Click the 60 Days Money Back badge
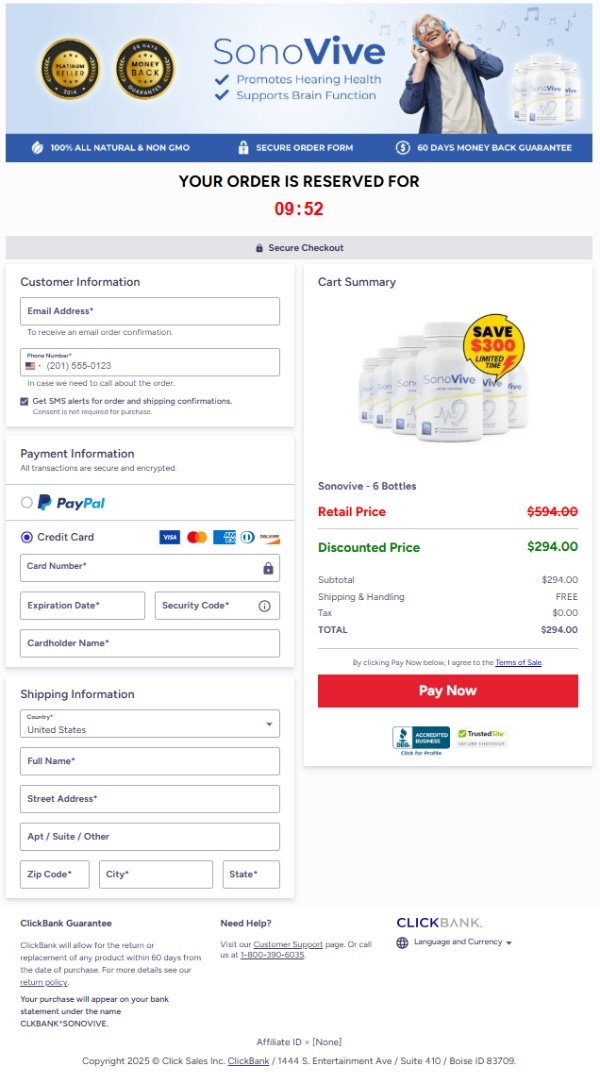 [x=145, y=68]
